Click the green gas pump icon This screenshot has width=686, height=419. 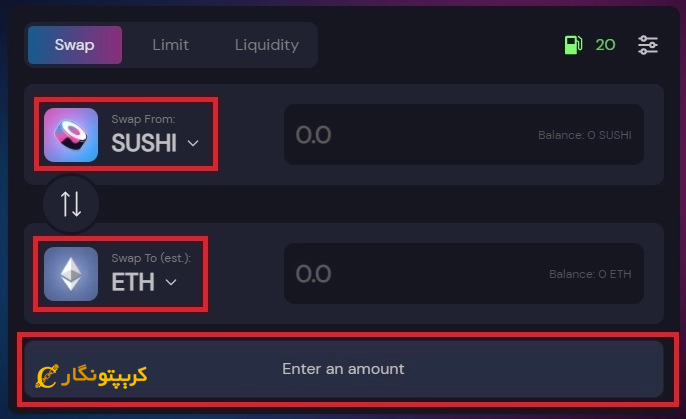tap(573, 45)
